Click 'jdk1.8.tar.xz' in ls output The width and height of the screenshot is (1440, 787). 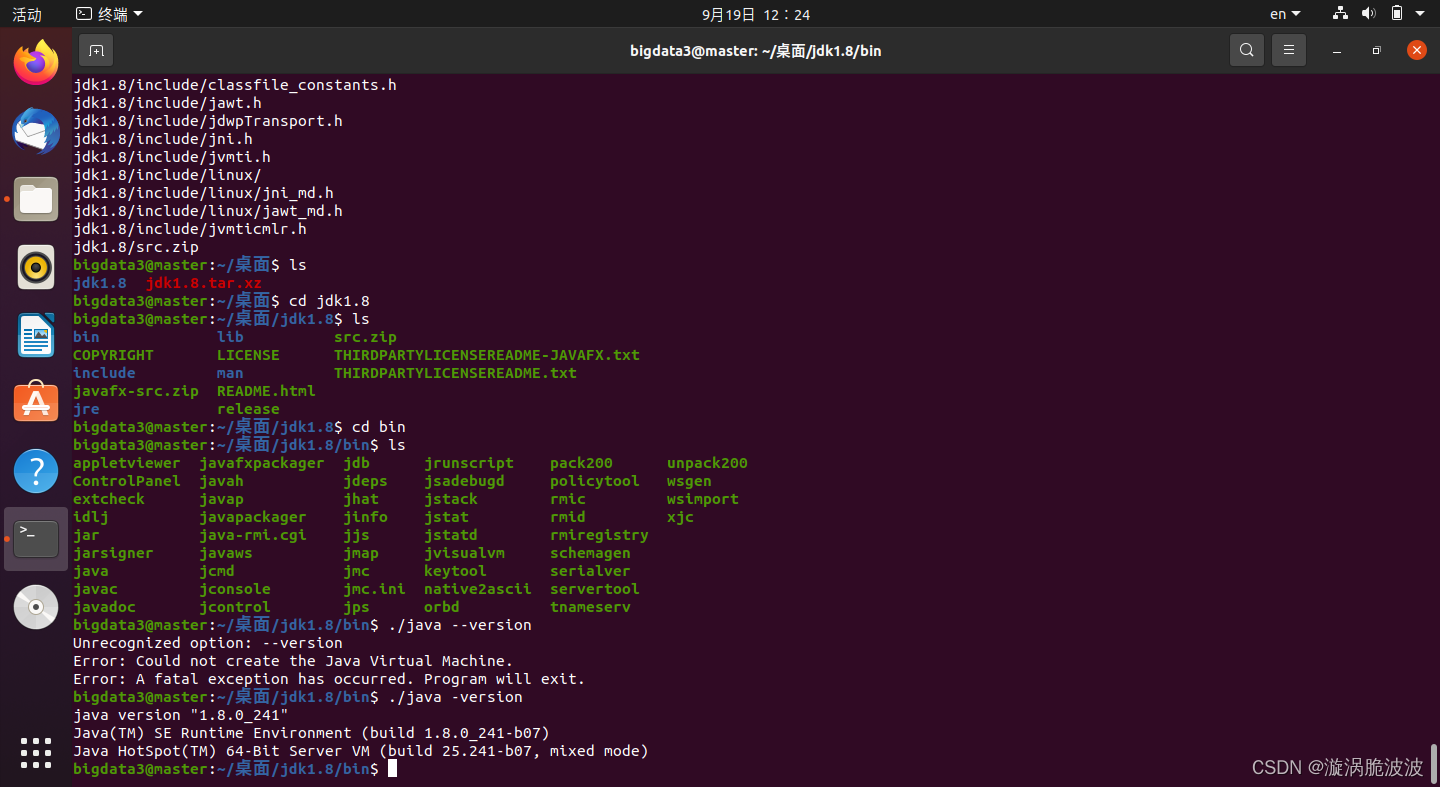(204, 283)
